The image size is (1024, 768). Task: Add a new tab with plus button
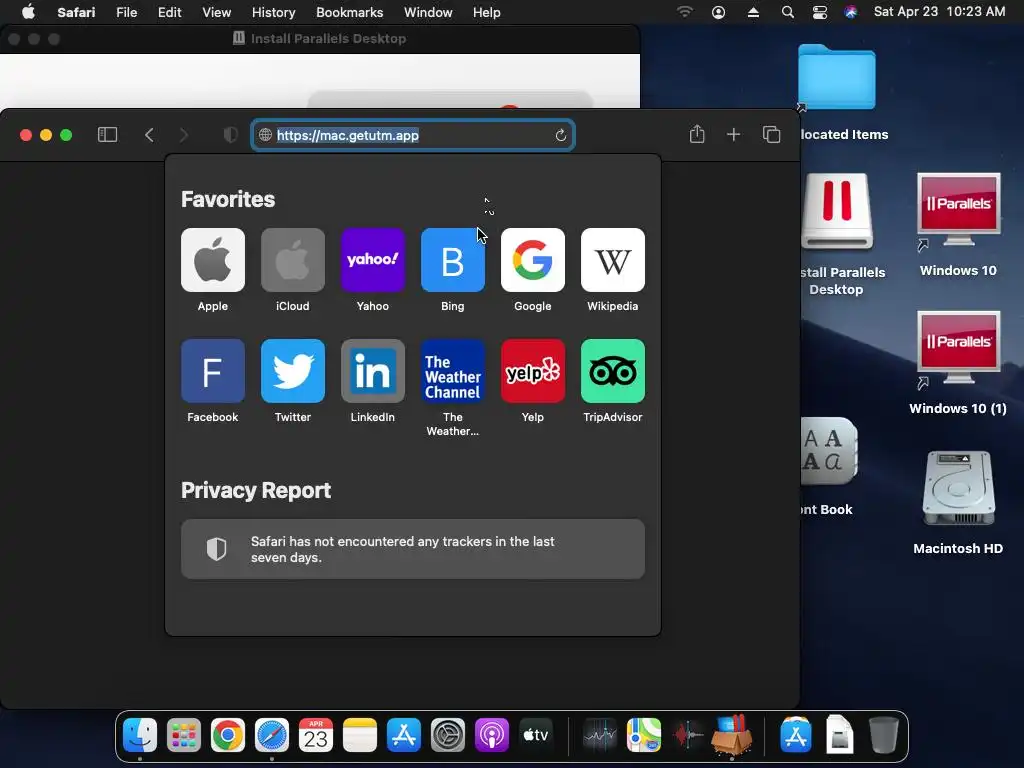click(x=733, y=135)
